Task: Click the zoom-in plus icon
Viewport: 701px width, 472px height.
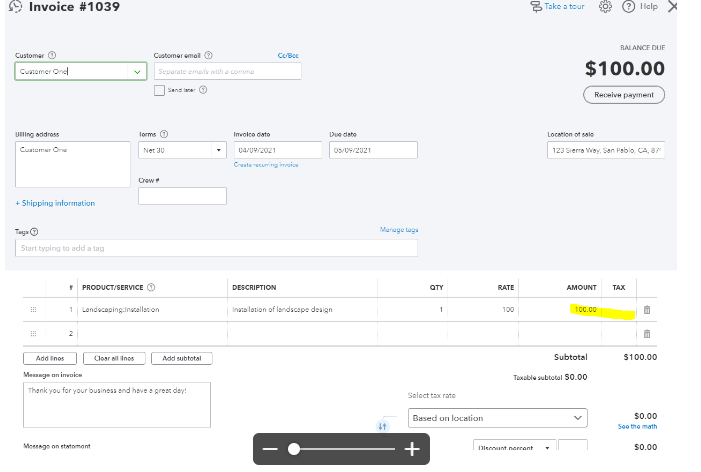Action: pyautogui.click(x=411, y=450)
